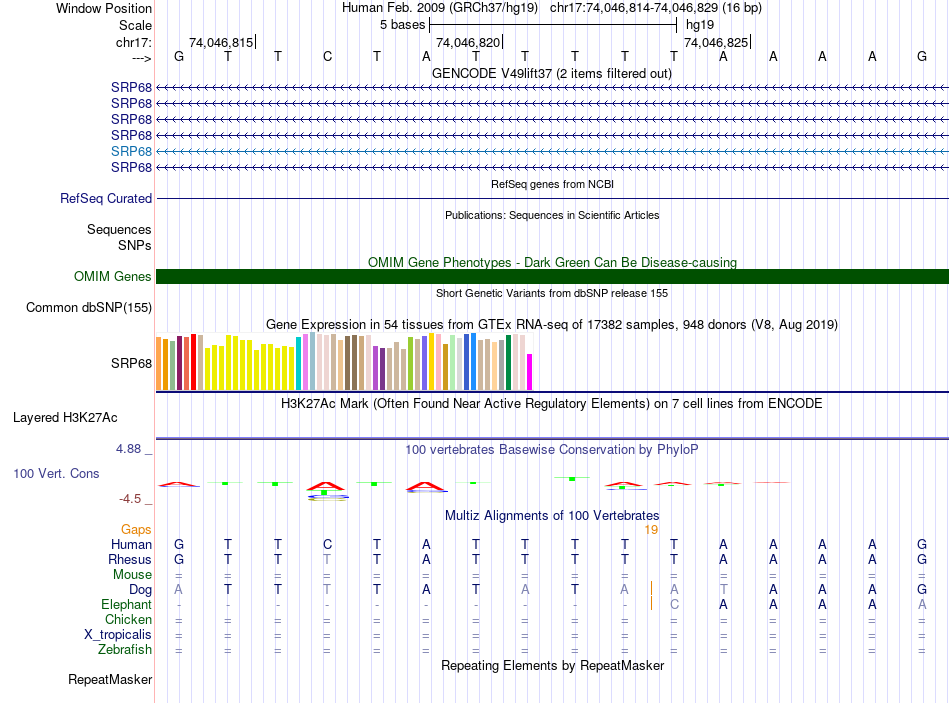
Task: Click the Window Position track label
Action: tap(104, 8)
